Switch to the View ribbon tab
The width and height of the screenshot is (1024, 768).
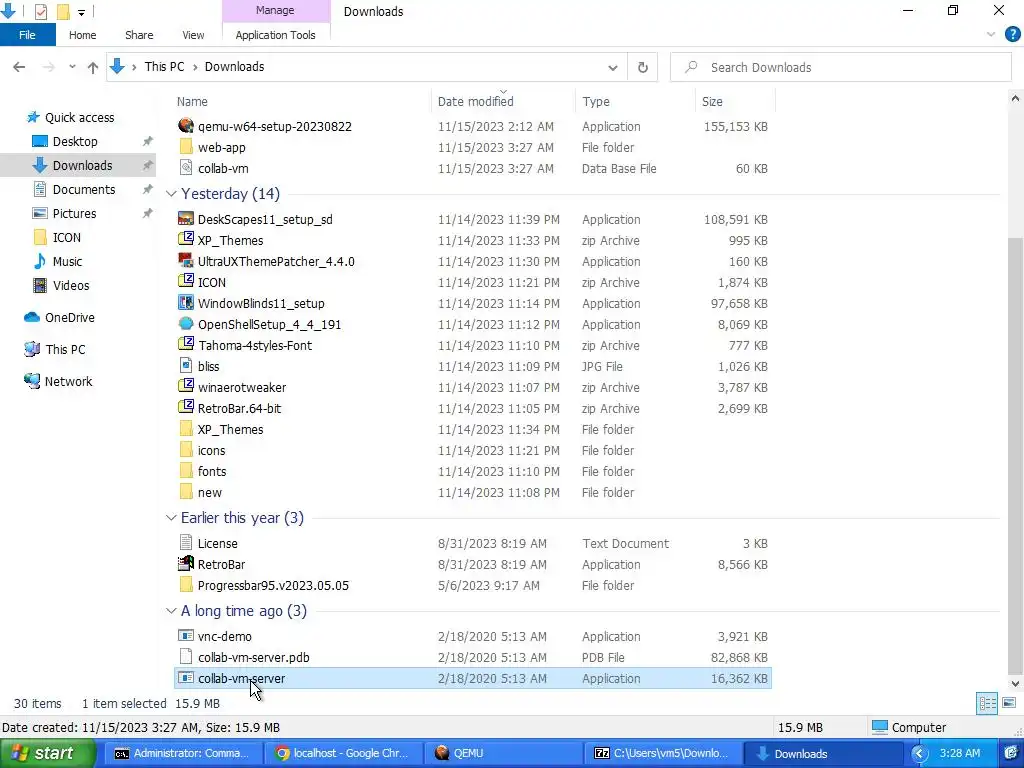tap(193, 35)
